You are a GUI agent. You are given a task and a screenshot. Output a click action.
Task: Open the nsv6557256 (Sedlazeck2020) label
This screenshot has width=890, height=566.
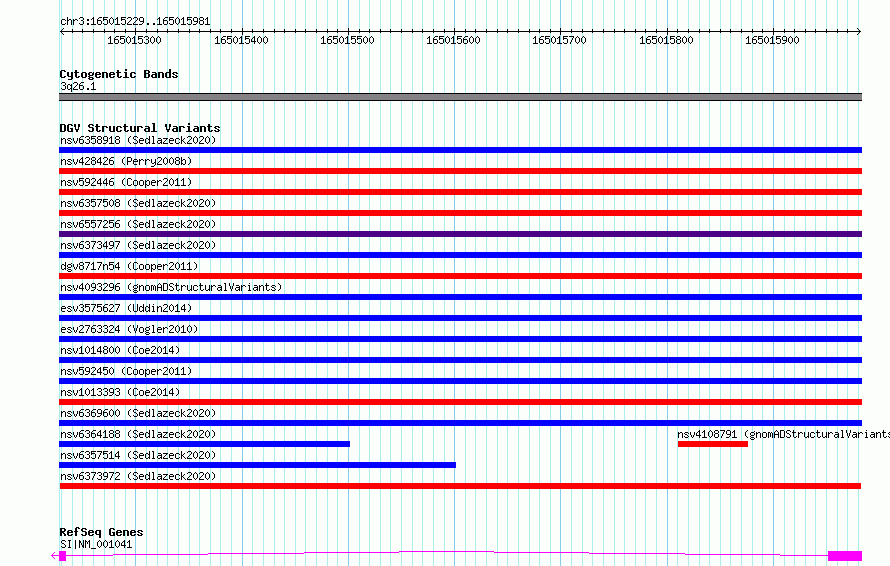(x=138, y=224)
